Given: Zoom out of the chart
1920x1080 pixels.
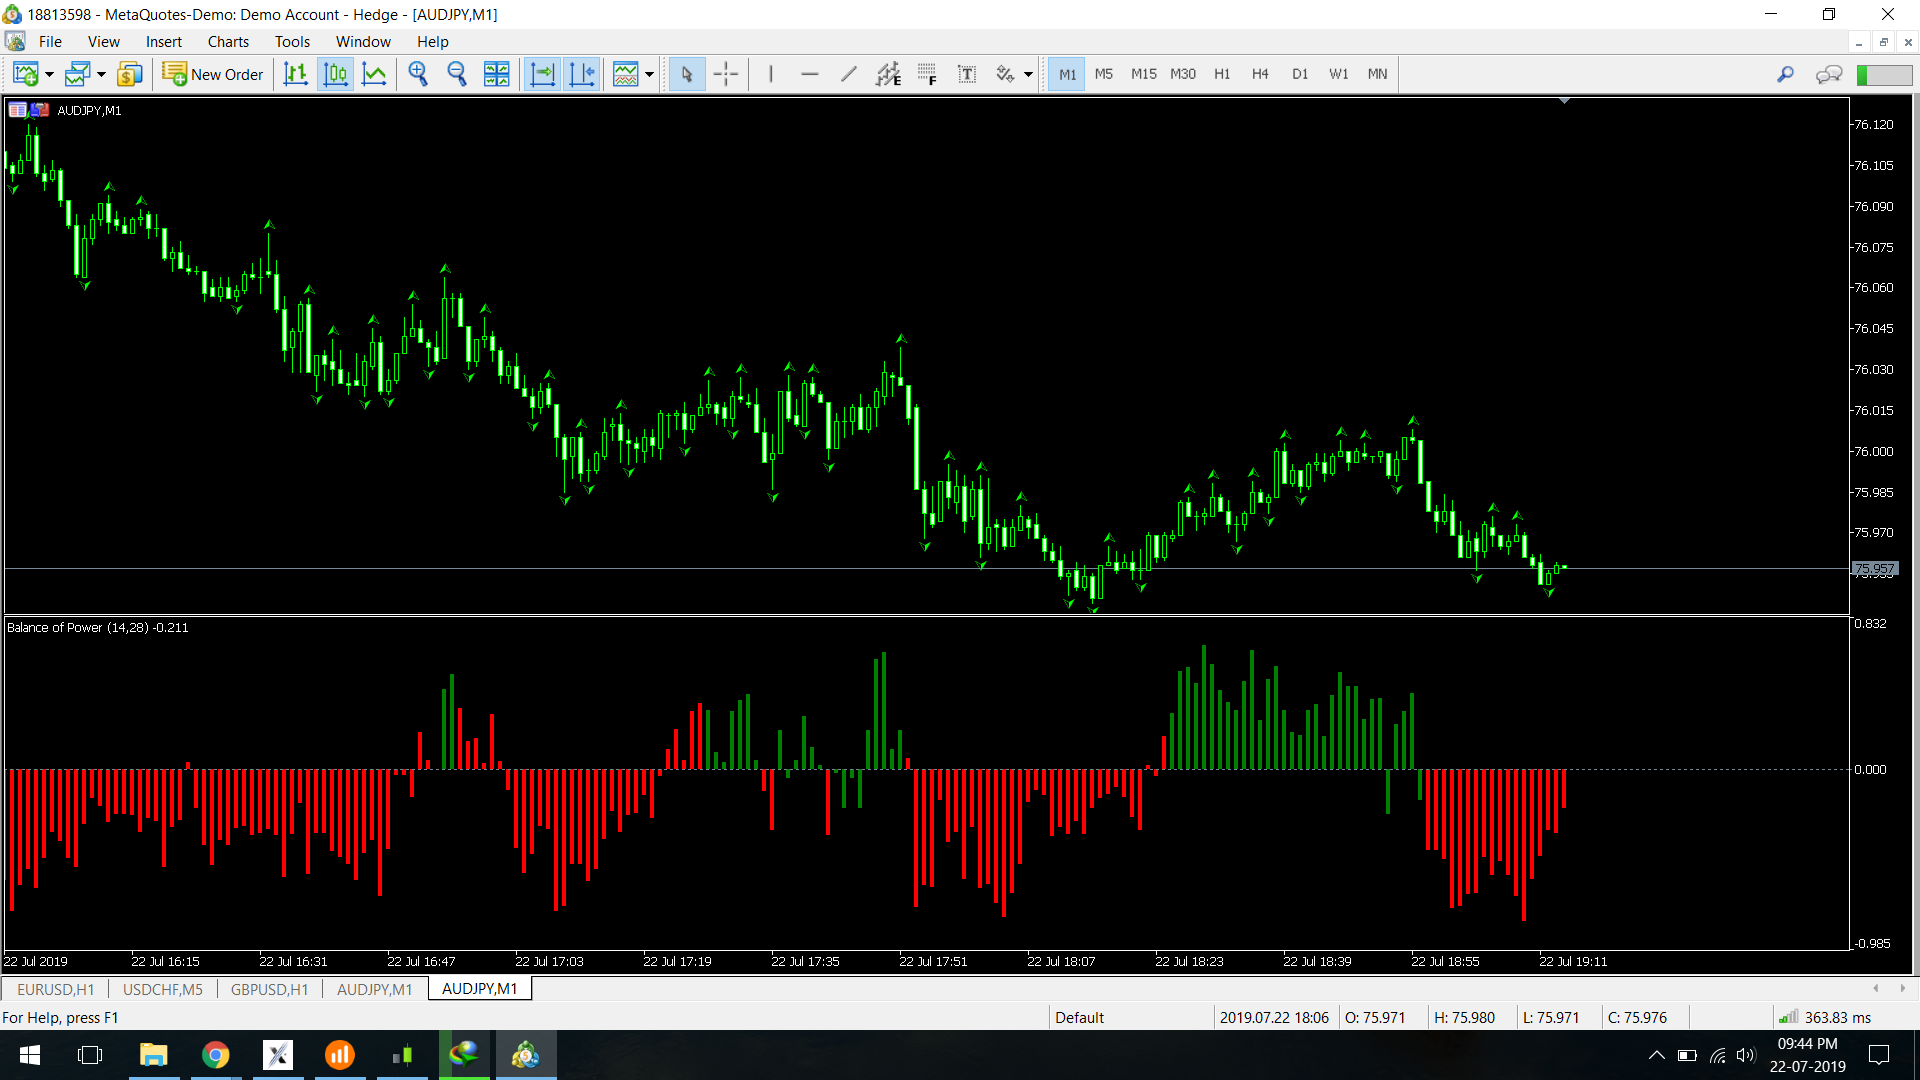Looking at the screenshot, I should coord(457,74).
